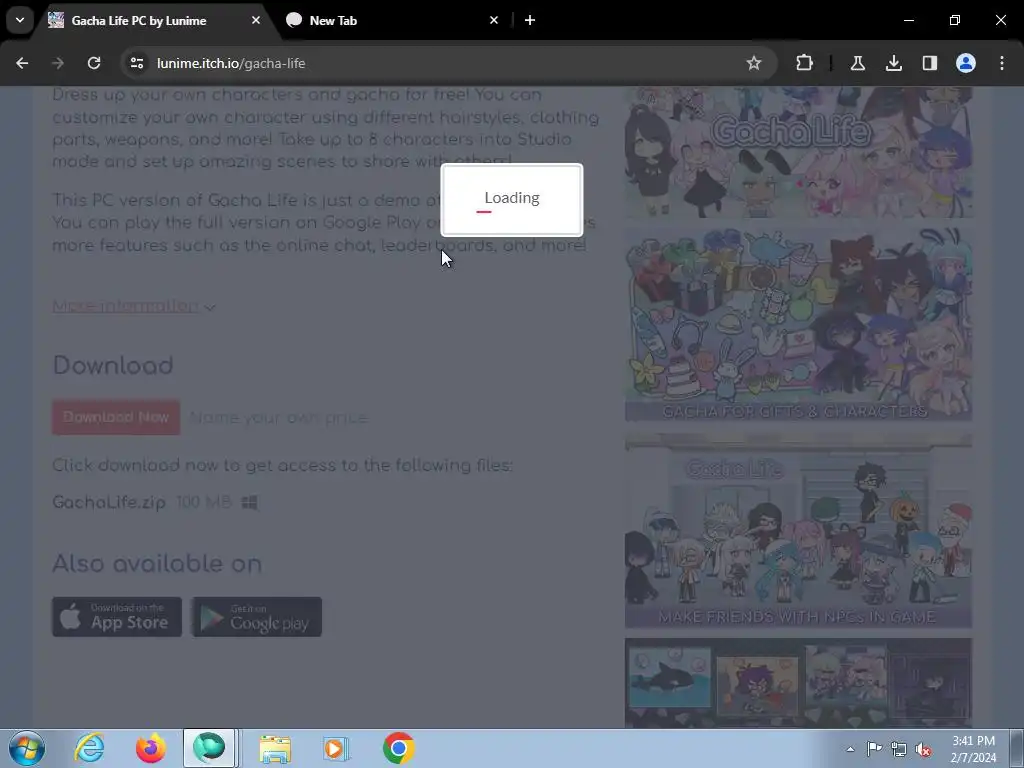
Task: Reload the Gacha Life page
Action: pos(94,63)
